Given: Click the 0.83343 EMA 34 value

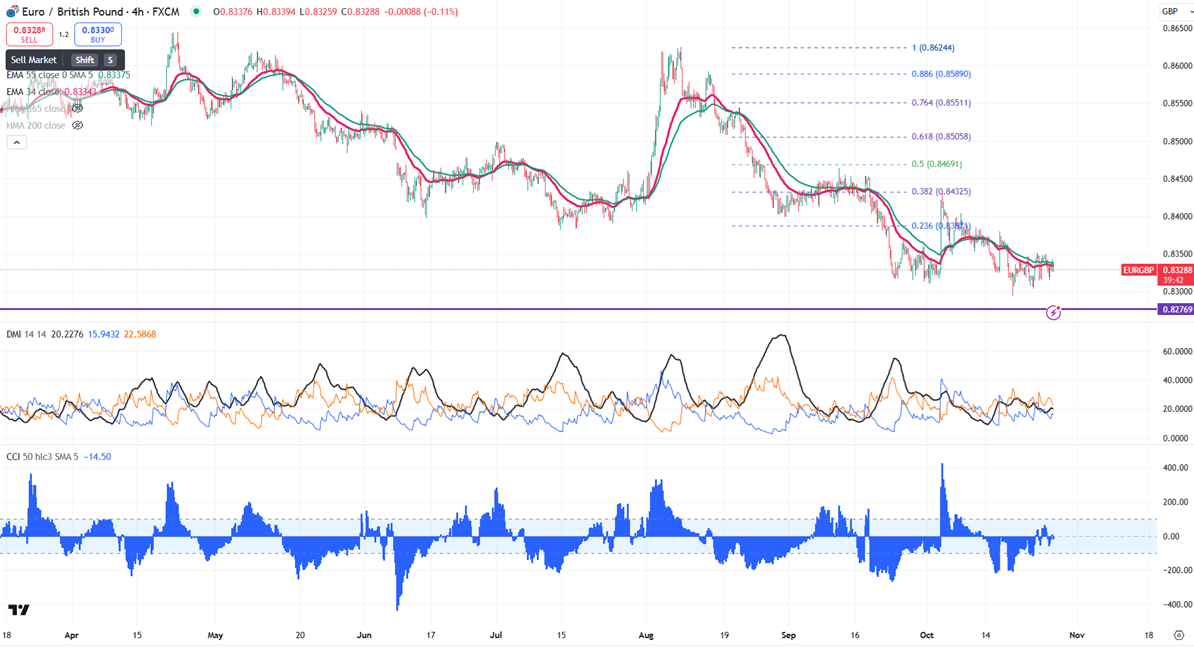Looking at the screenshot, I should [x=81, y=91].
